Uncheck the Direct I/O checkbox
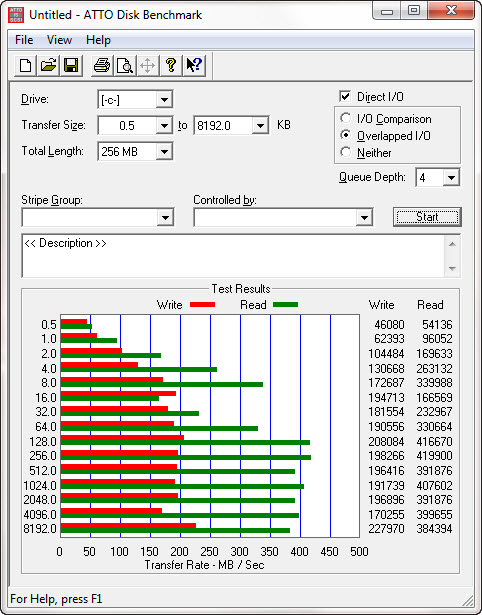The height and width of the screenshot is (615, 482). pos(345,96)
